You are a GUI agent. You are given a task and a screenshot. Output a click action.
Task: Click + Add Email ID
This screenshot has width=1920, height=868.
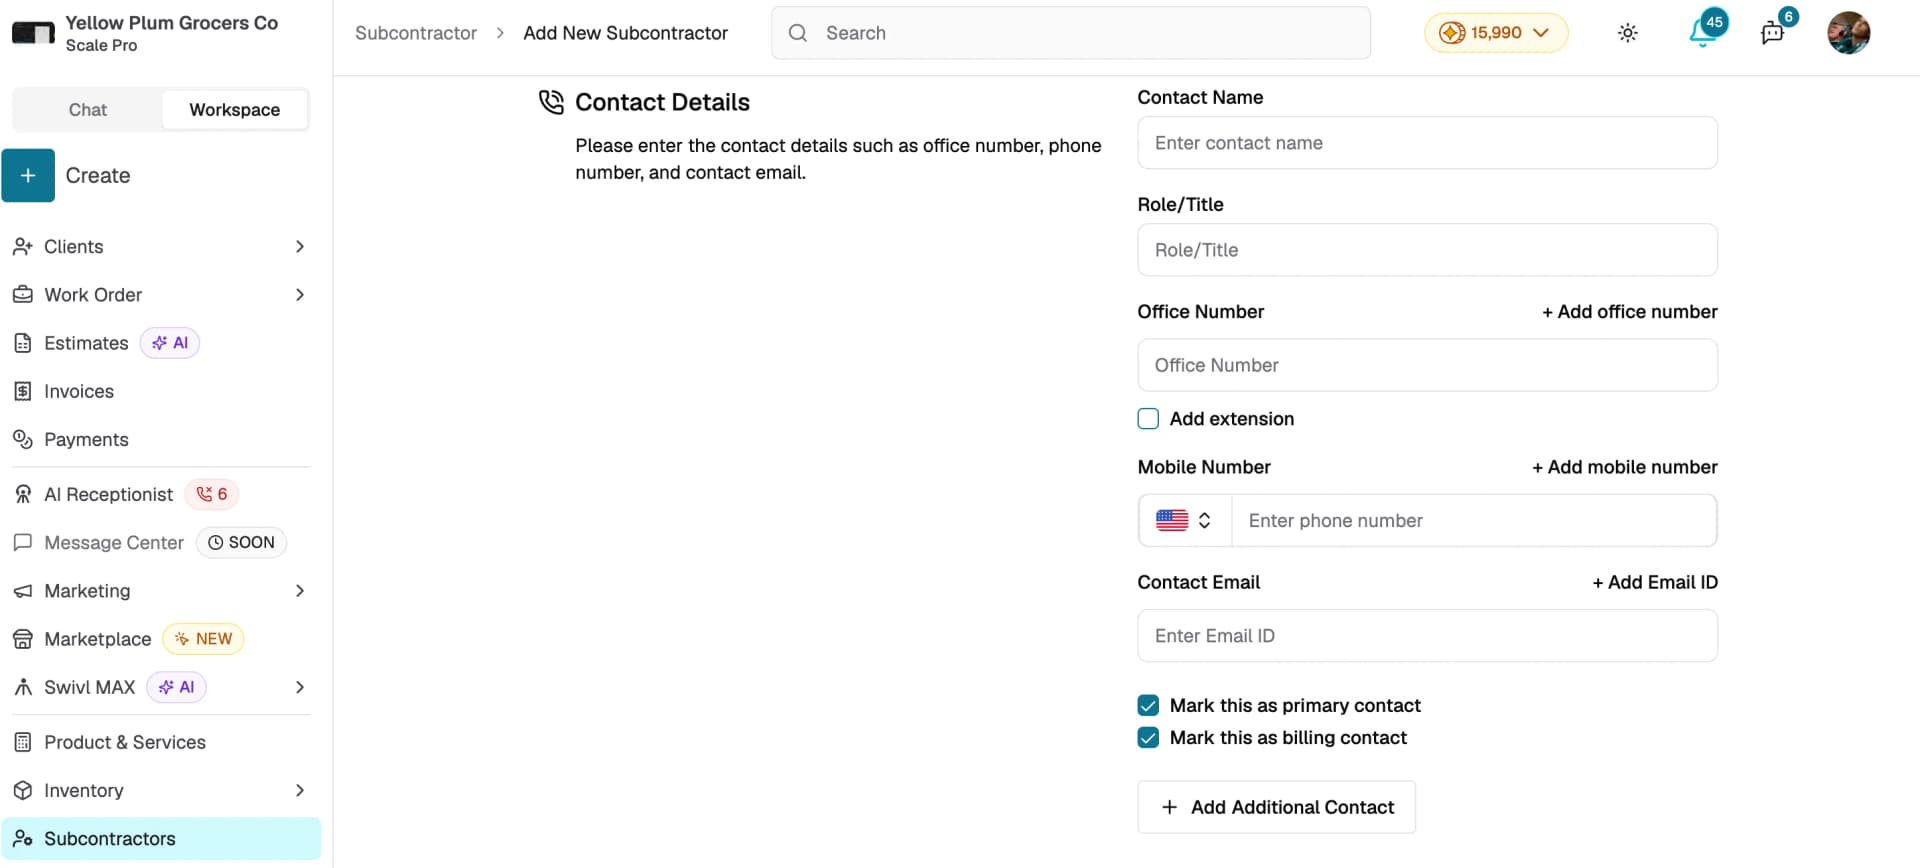tap(1654, 582)
